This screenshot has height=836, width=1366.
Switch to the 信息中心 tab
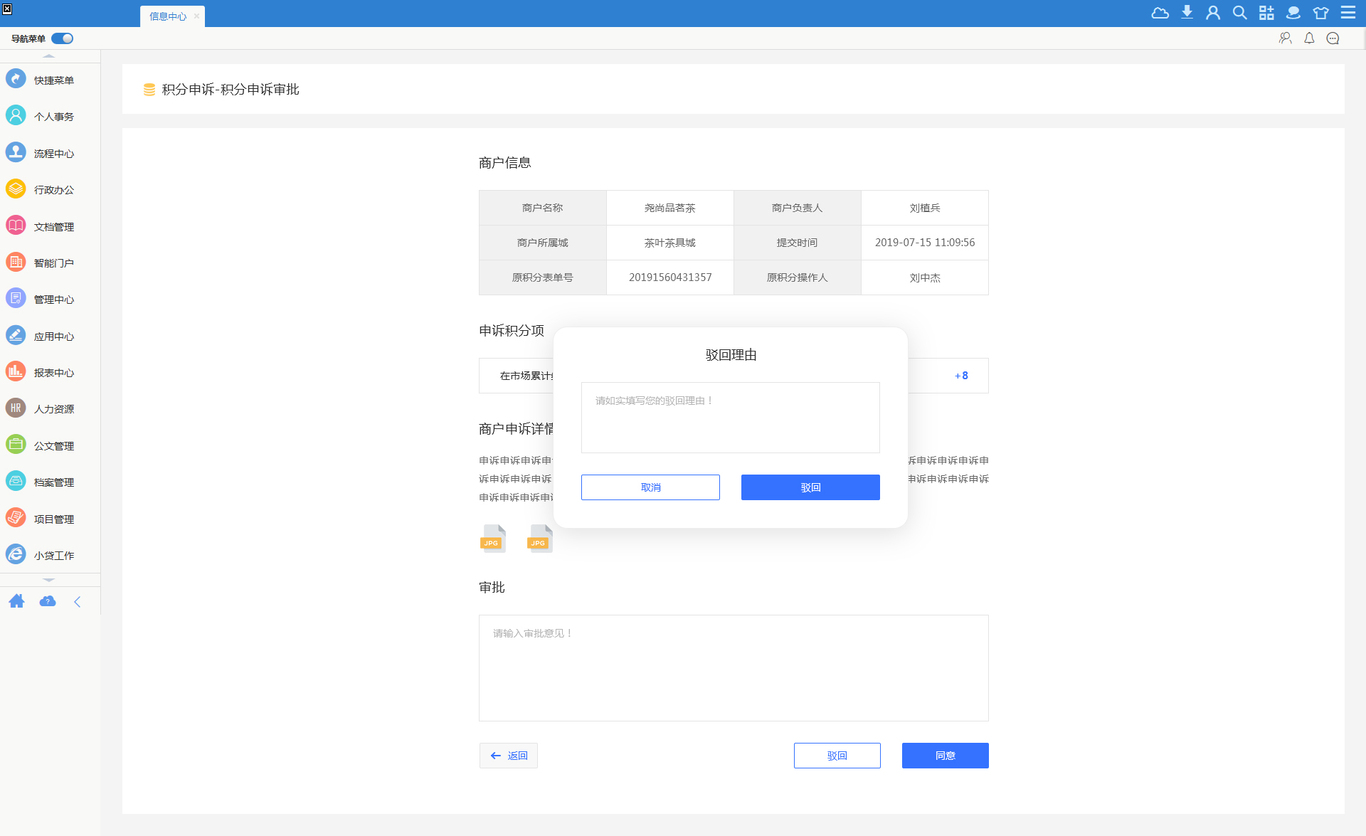tap(167, 16)
